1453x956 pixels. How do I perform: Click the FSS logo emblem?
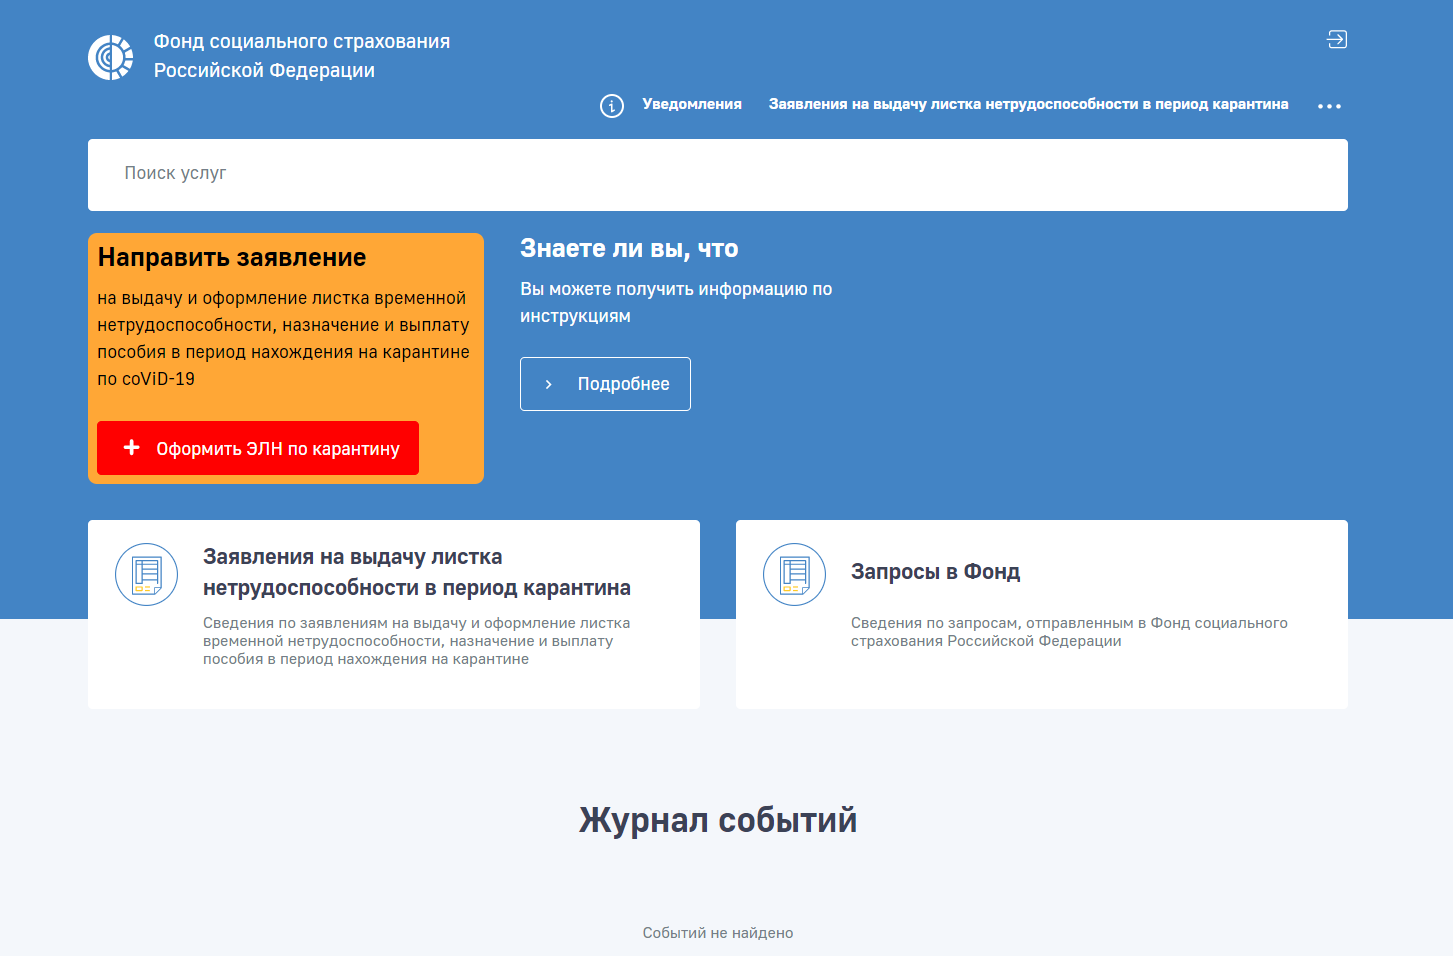(x=111, y=57)
